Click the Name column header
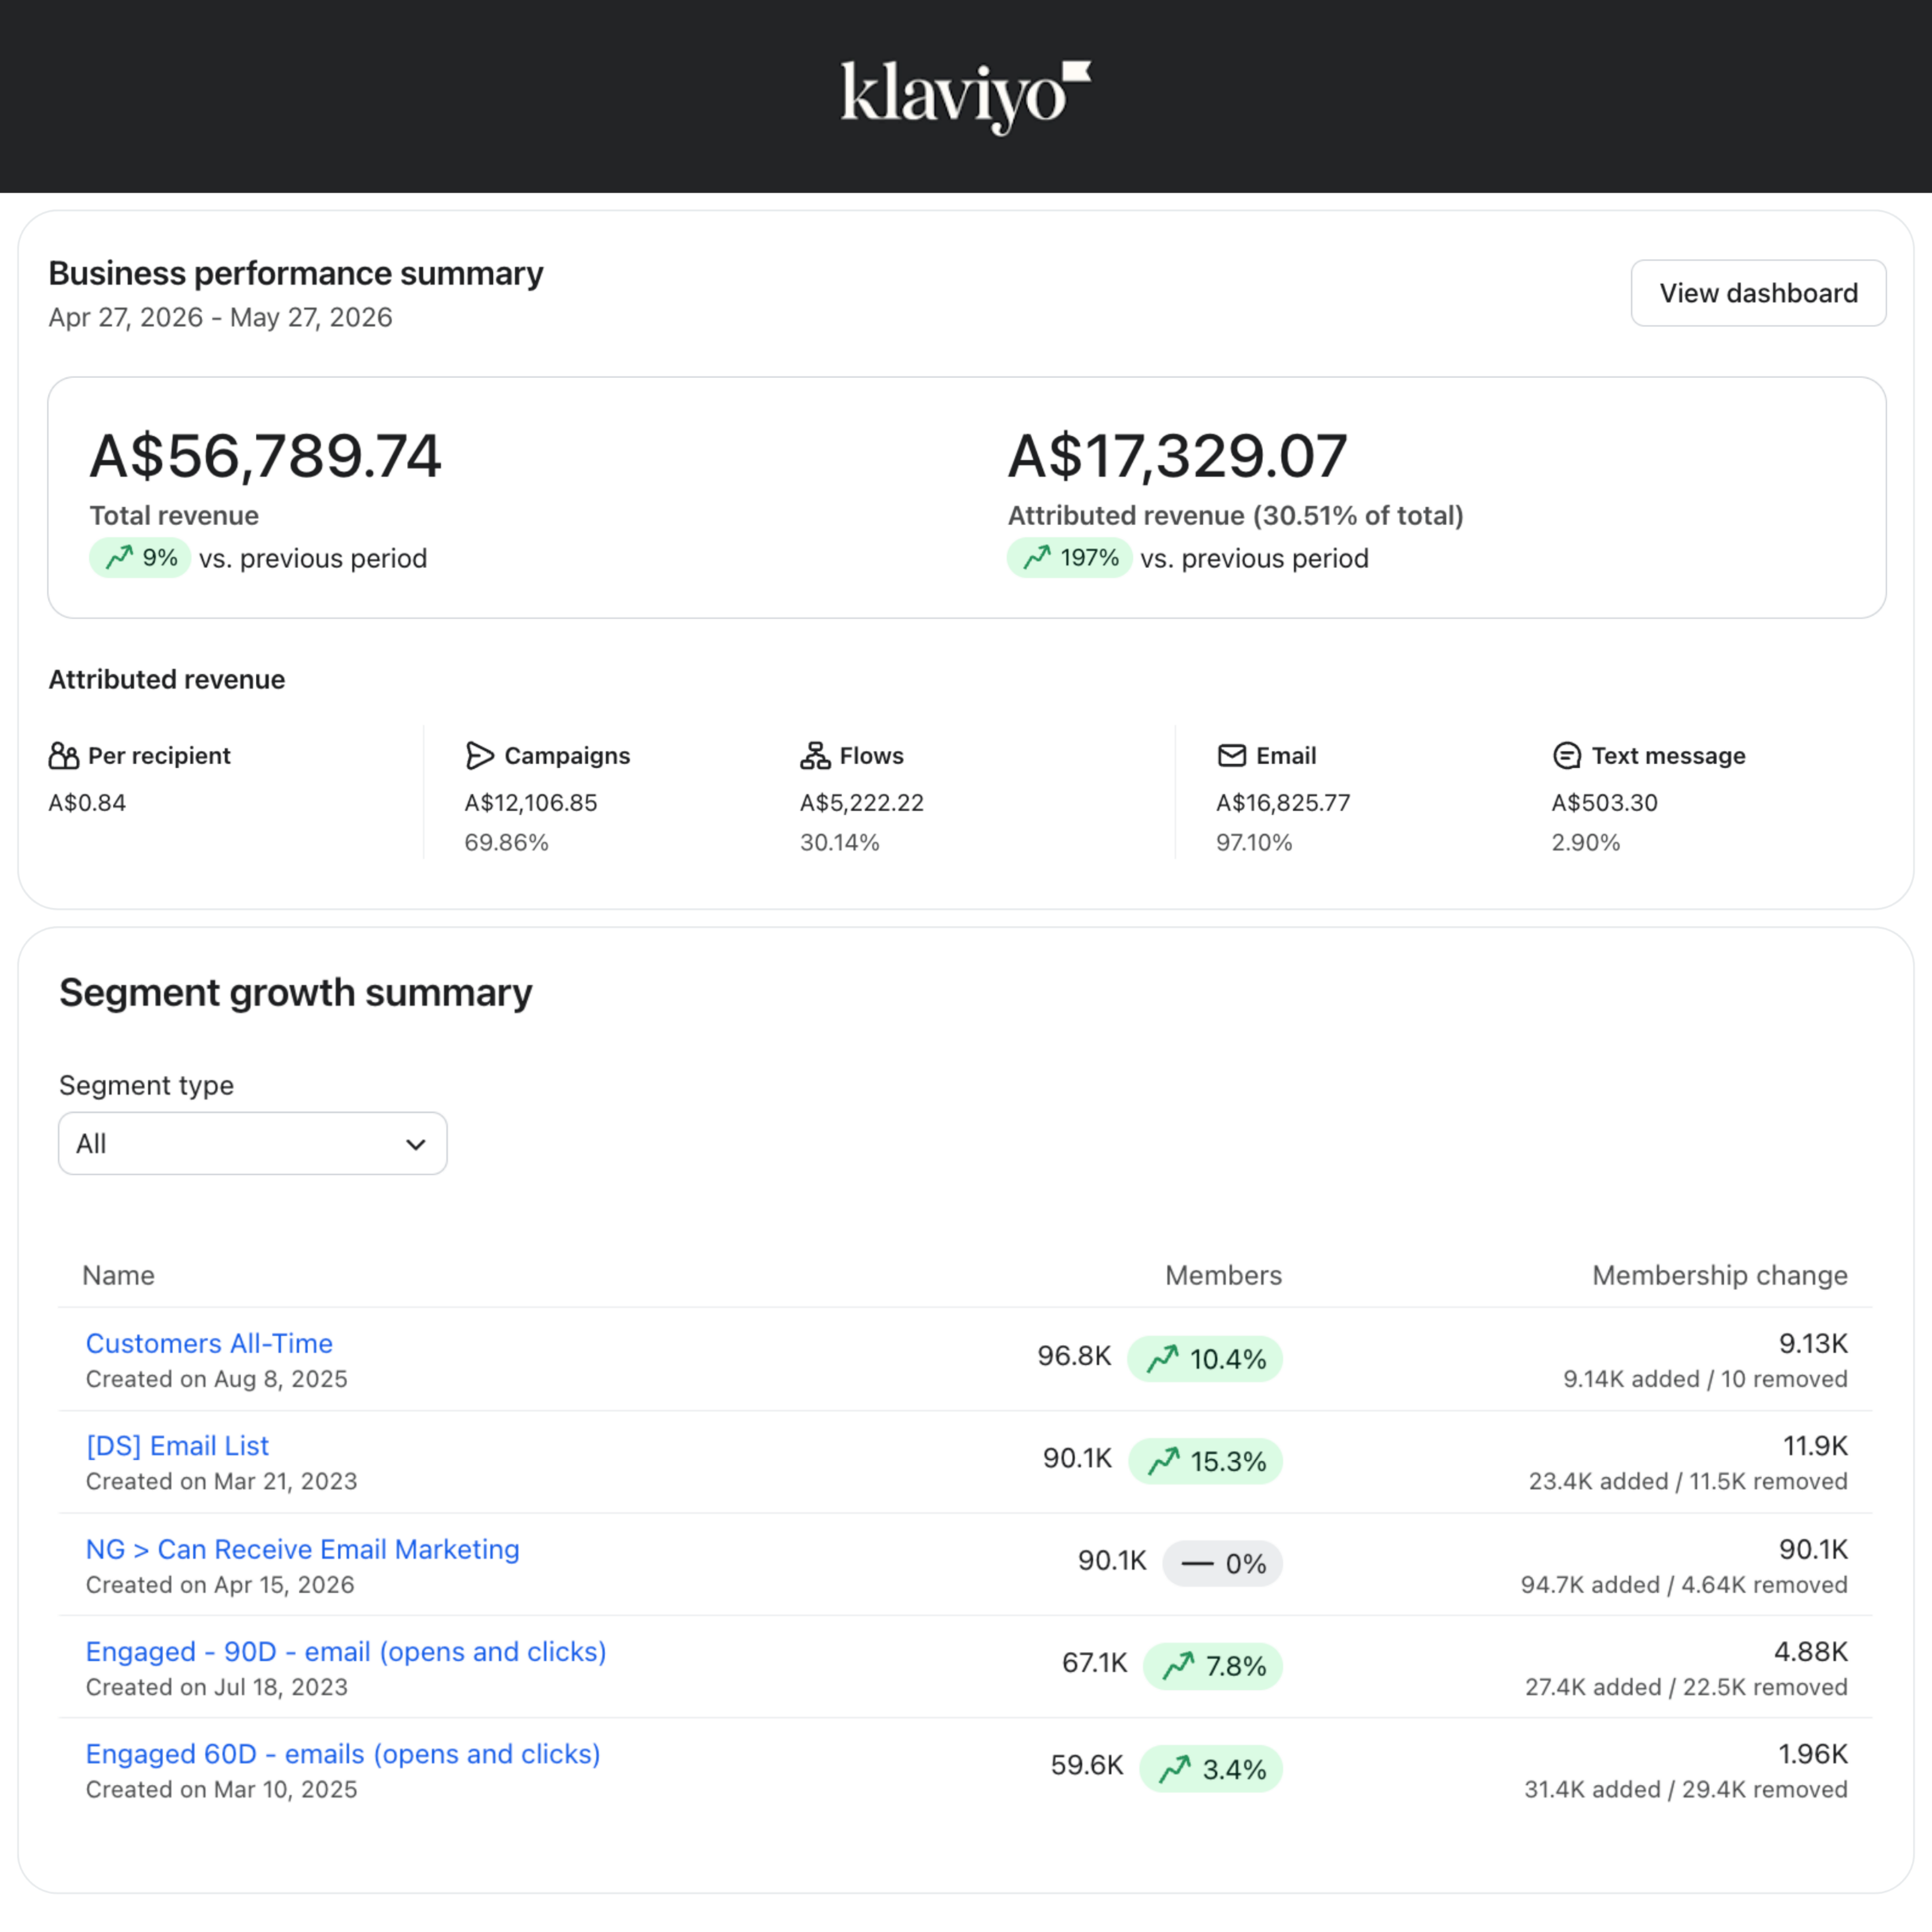 118,1275
